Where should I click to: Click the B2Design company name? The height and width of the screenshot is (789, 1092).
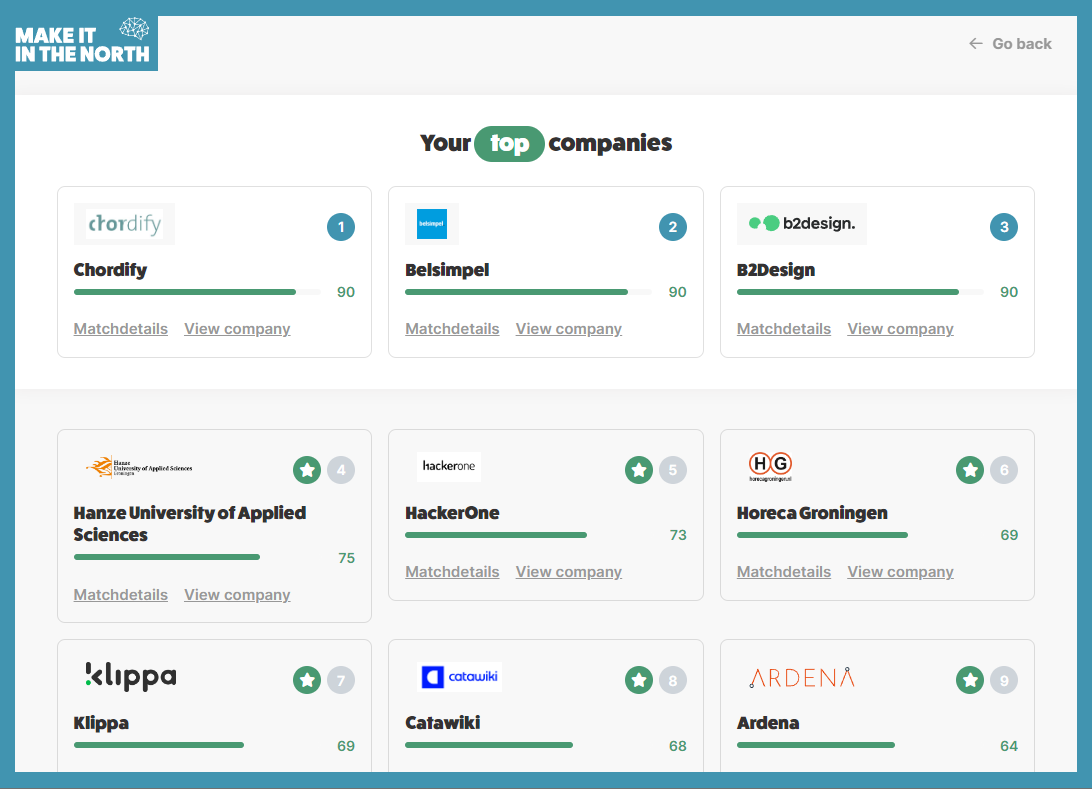point(776,269)
